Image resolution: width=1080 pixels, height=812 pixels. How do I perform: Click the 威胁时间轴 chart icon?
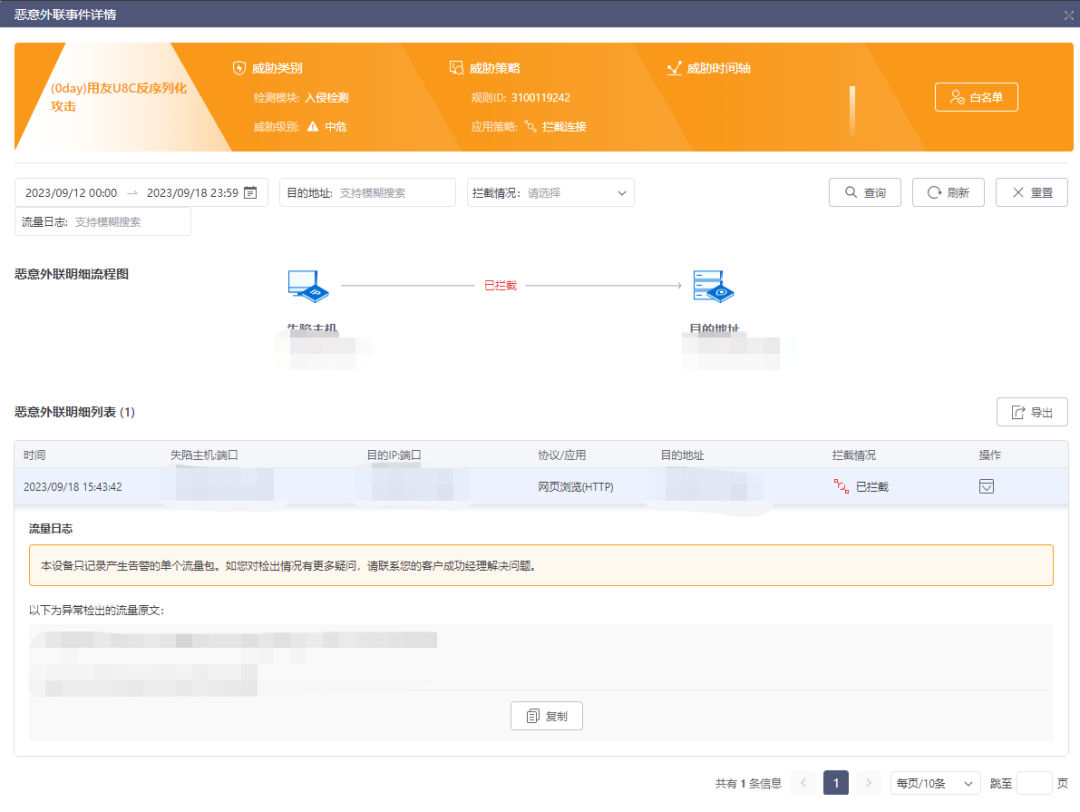click(674, 67)
